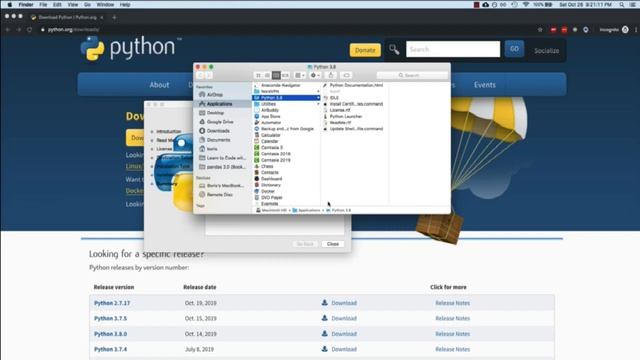Open Python 2.7.17 release link
Image resolution: width=640 pixels, height=360 pixels.
click(112, 303)
